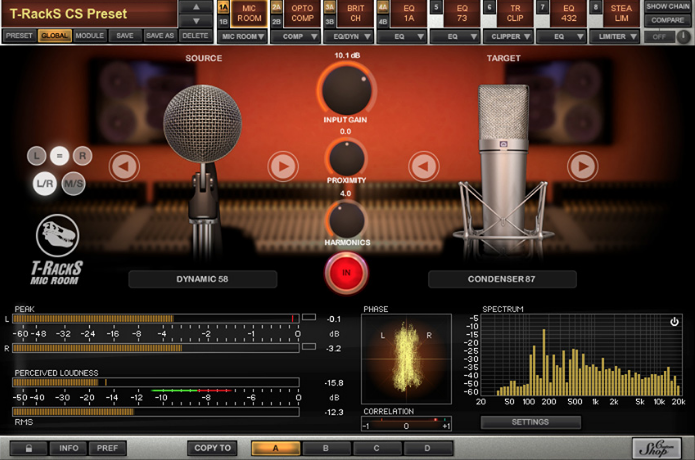Click the INFO button

point(69,448)
